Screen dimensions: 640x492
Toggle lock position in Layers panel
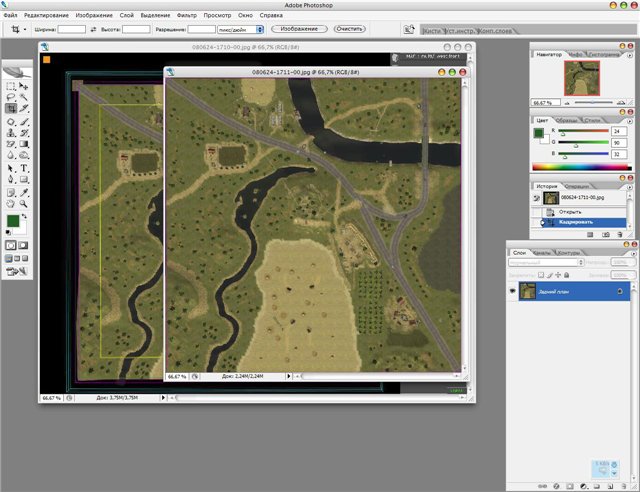(x=558, y=275)
